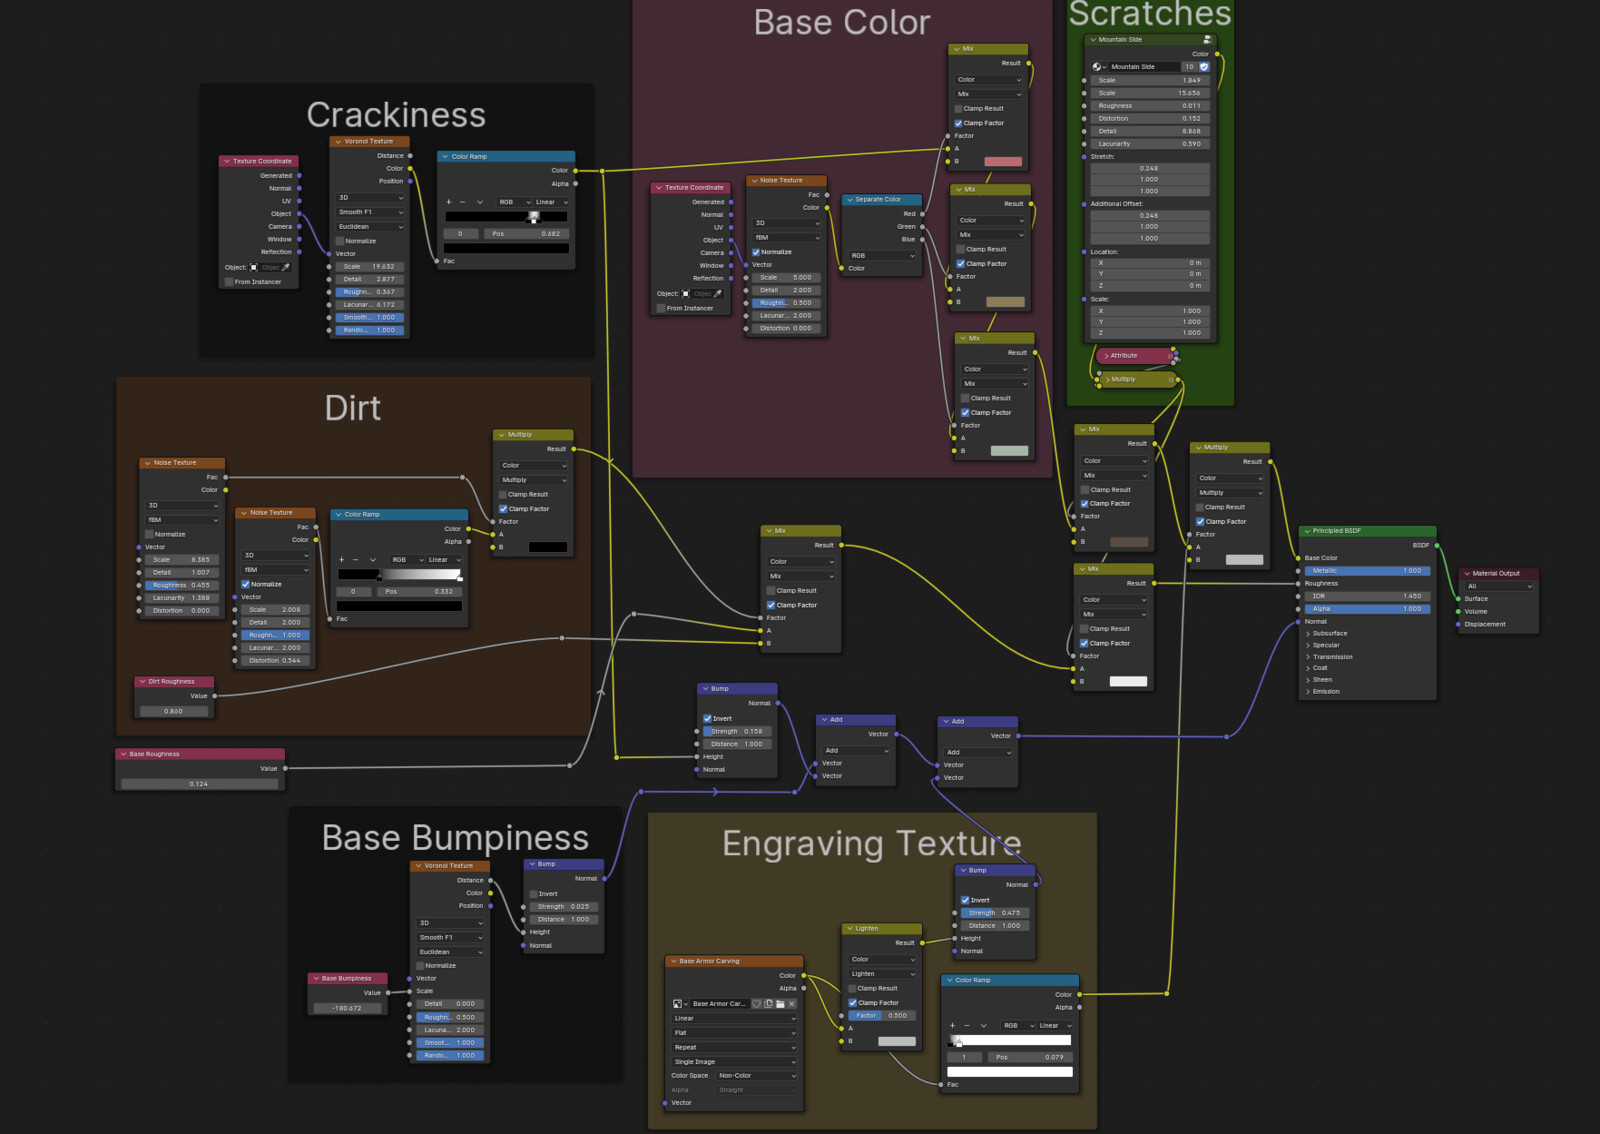Click the Value output socket of Base Roughness node

point(285,769)
